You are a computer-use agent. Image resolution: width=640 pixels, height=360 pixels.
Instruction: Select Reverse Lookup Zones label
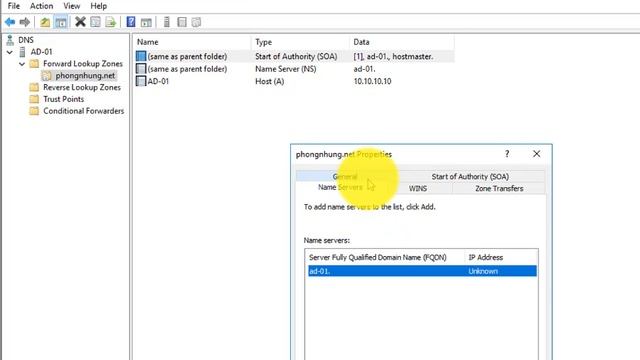pyautogui.click(x=82, y=87)
